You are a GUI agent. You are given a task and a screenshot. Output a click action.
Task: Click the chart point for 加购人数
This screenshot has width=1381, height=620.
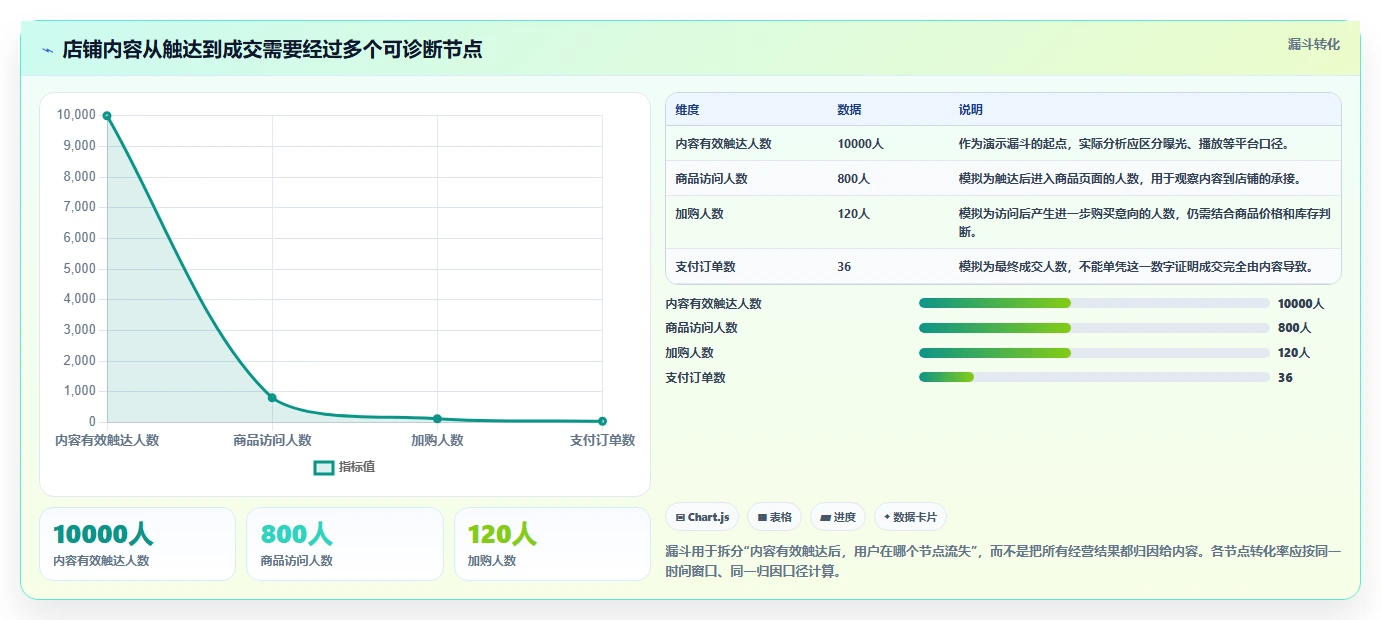[437, 419]
